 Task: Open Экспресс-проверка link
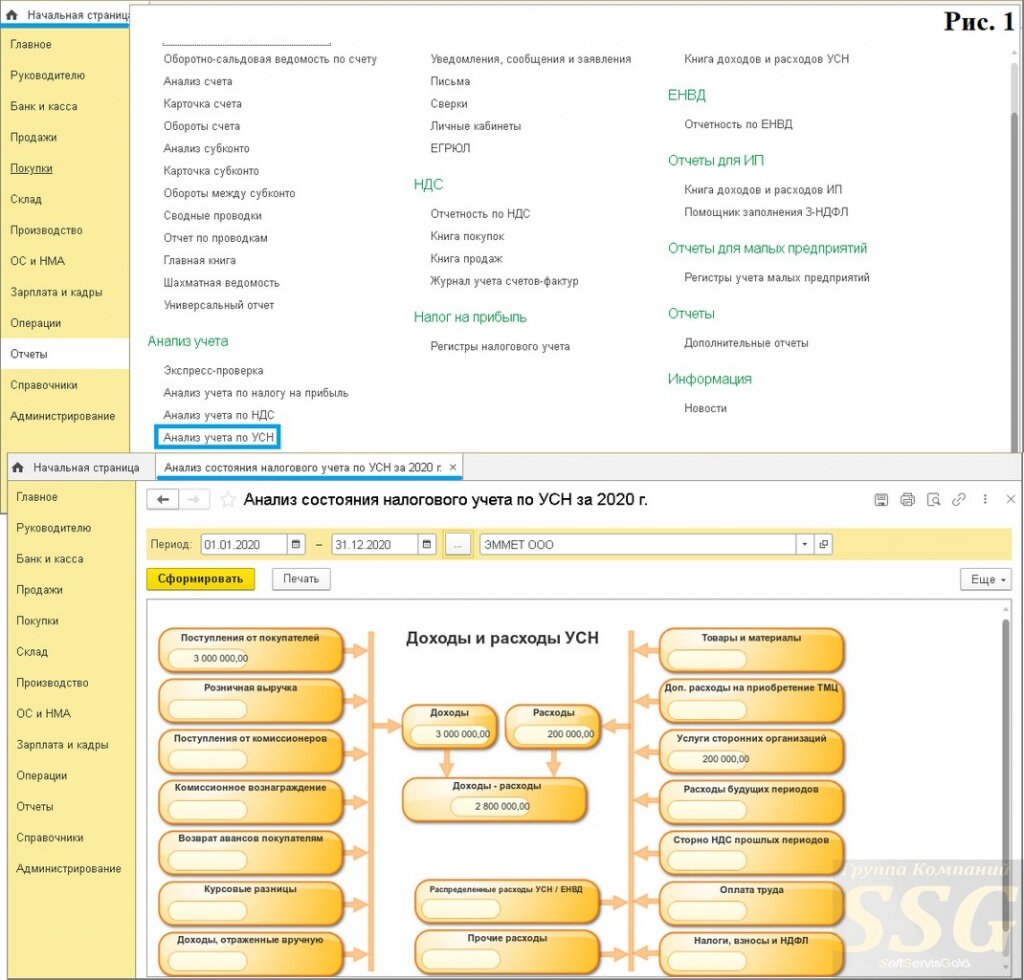tap(214, 370)
